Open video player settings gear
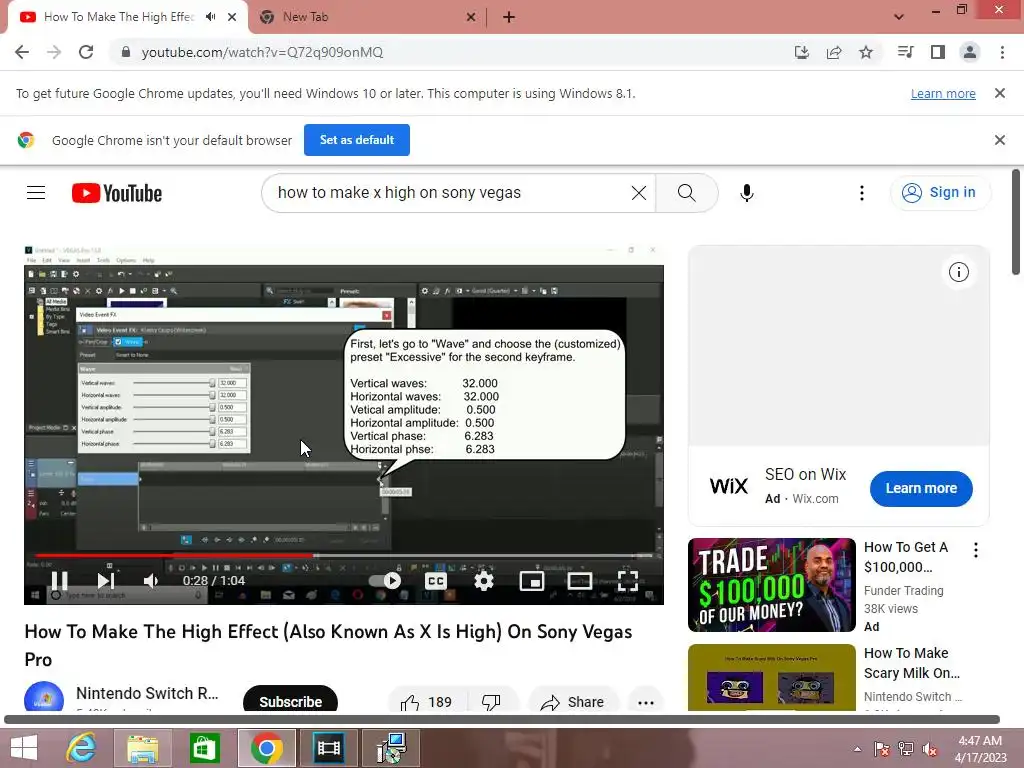Screen dimensions: 1024x768 coord(484,581)
